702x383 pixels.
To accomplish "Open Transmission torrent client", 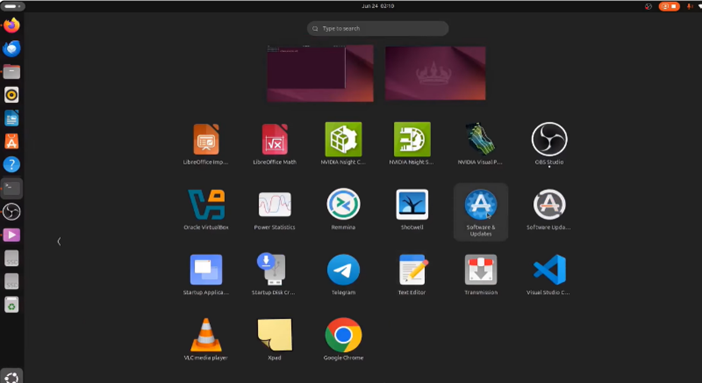I will pos(480,275).
